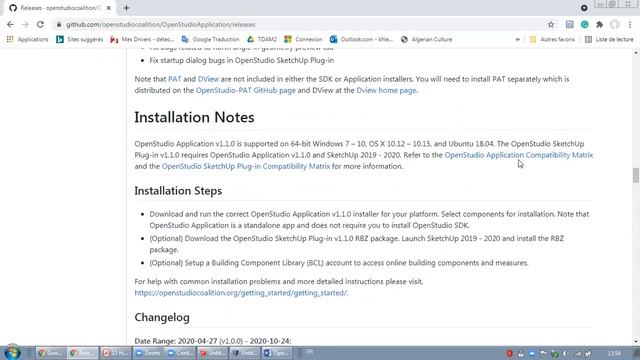
Task: Follow the DView link
Action: point(208,79)
